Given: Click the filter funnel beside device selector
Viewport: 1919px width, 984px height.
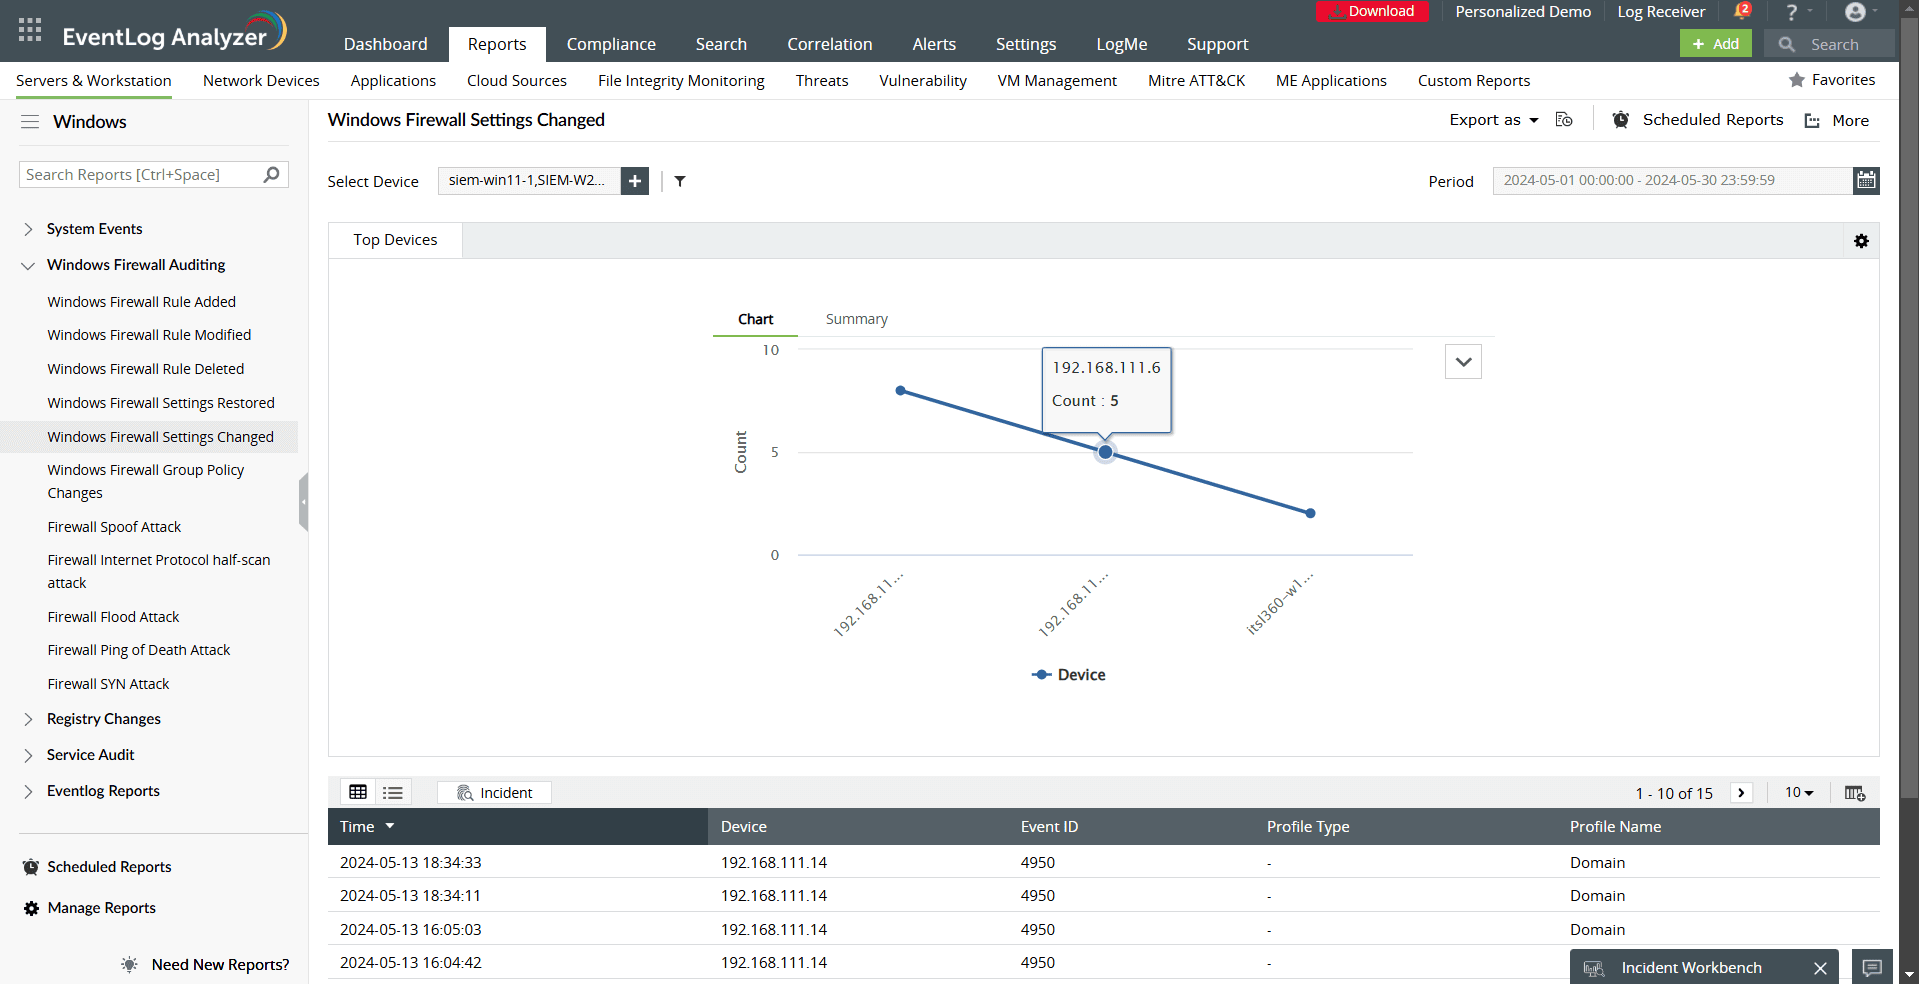Looking at the screenshot, I should click(x=680, y=181).
